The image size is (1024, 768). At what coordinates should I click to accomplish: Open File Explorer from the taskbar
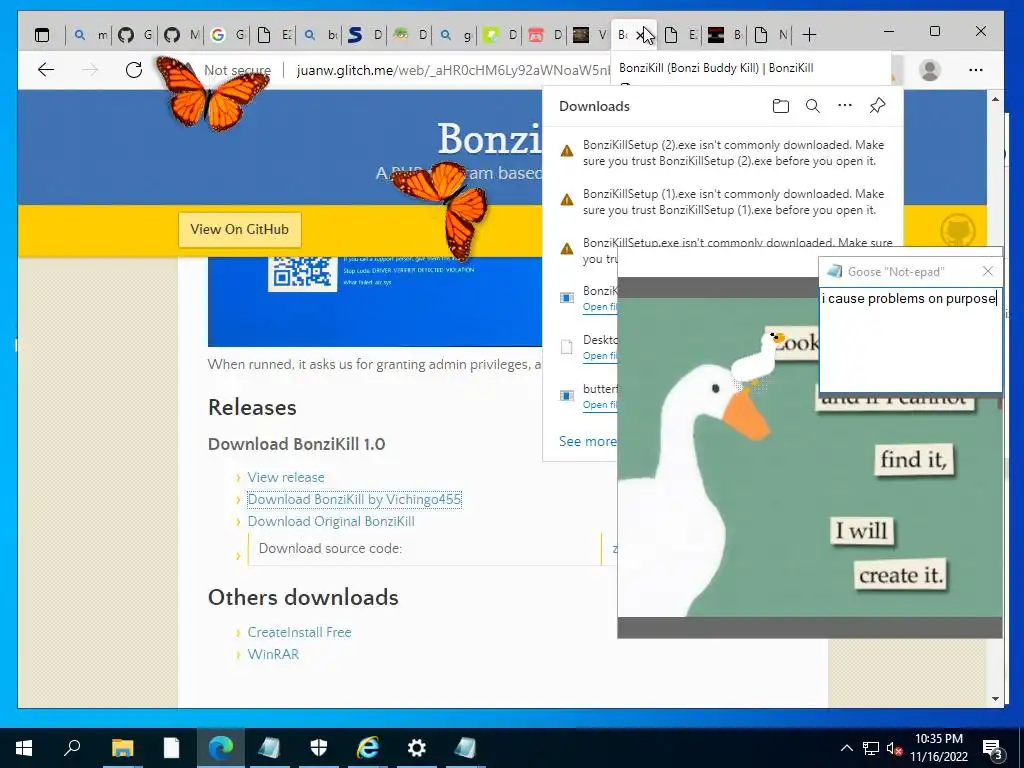(122, 748)
